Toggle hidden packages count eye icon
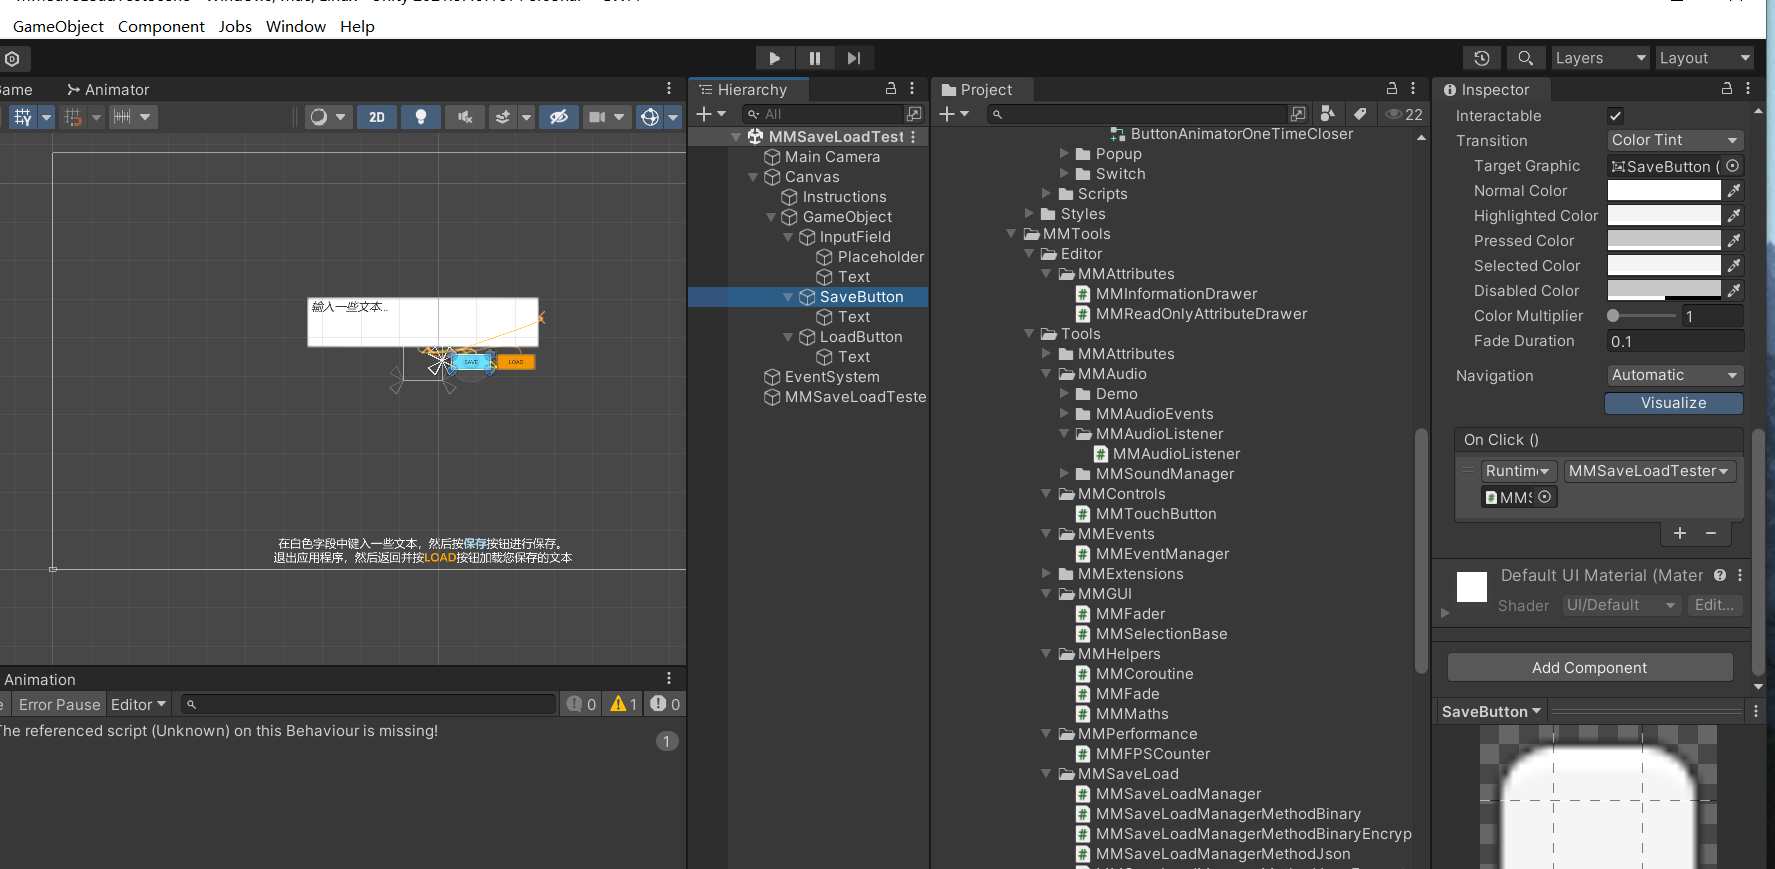 tap(1404, 114)
